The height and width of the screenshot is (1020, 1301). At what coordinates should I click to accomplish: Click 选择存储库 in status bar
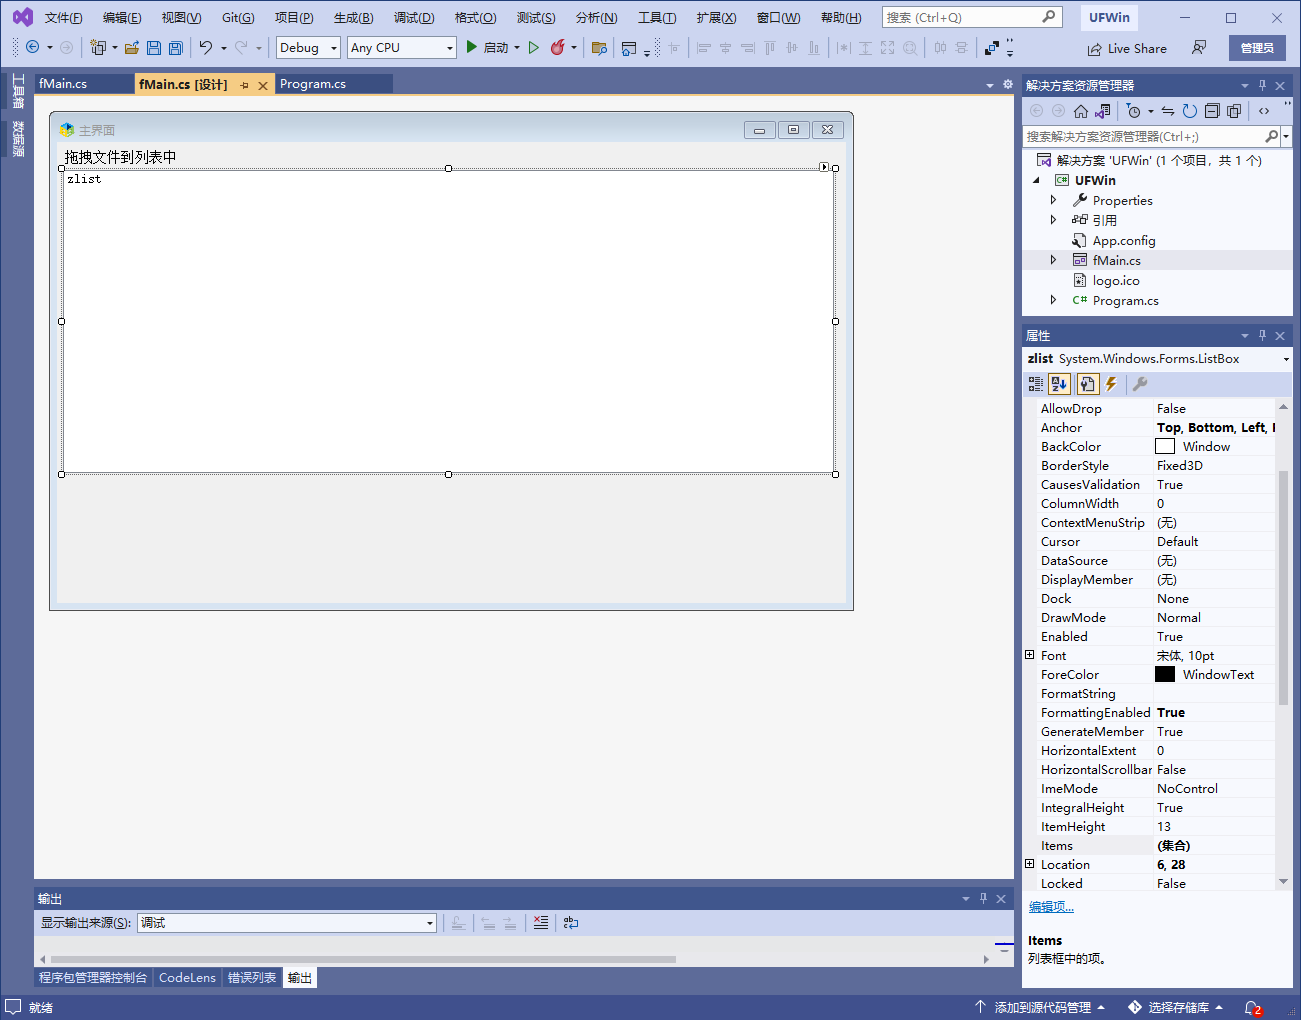[x=1176, y=1008]
